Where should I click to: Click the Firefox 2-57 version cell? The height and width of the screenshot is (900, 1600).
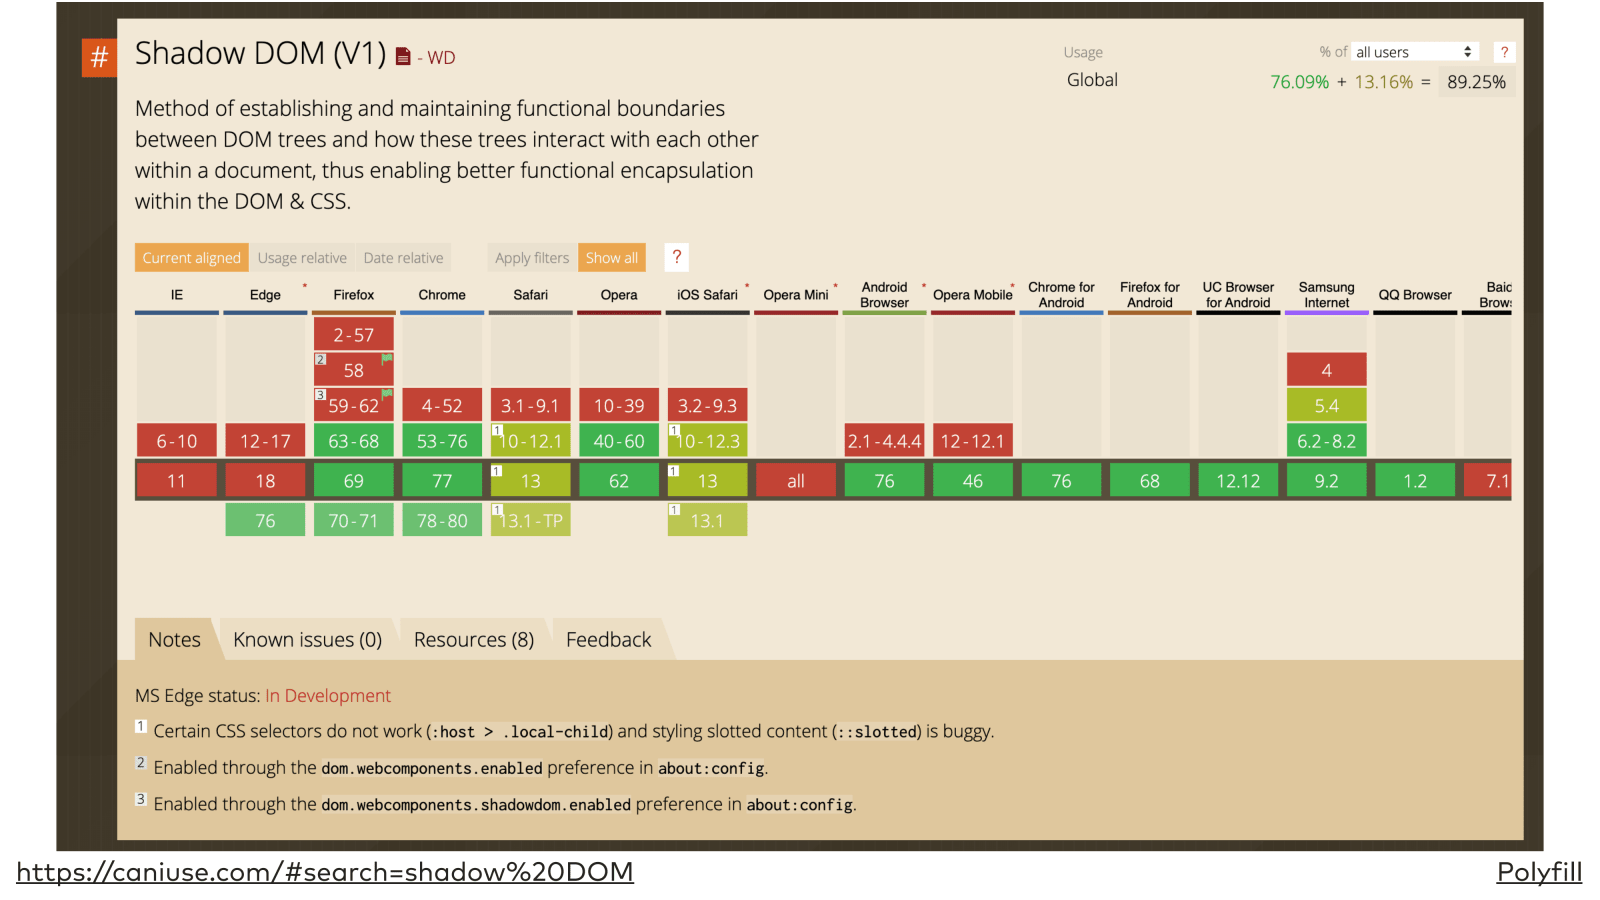[354, 335]
